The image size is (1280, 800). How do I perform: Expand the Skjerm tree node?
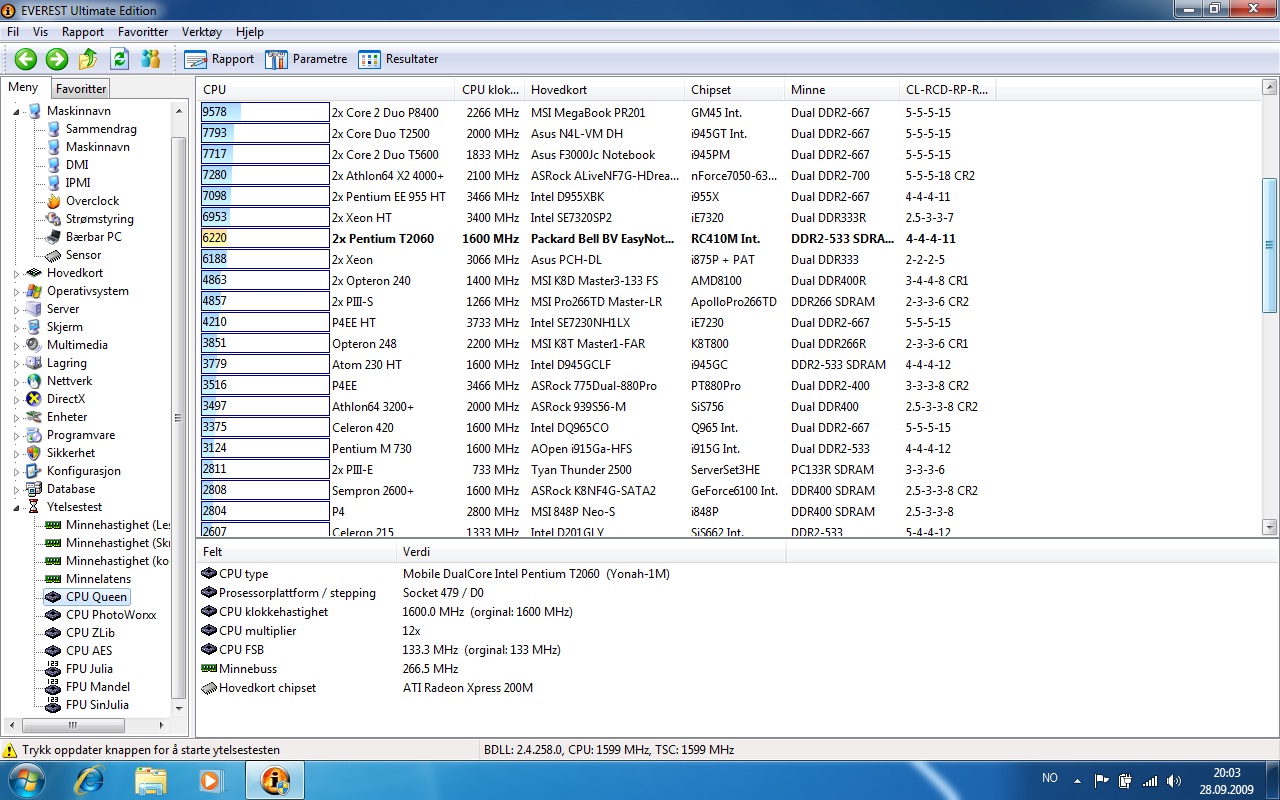click(x=16, y=327)
